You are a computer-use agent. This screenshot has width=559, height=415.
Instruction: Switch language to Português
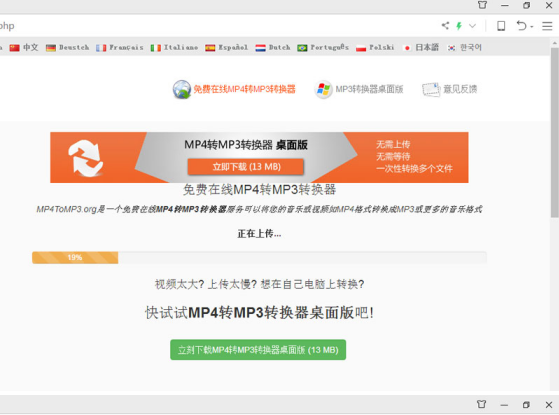329,47
